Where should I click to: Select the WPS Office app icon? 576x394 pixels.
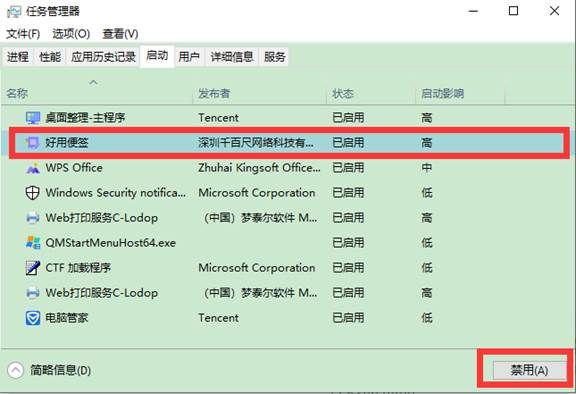point(33,168)
